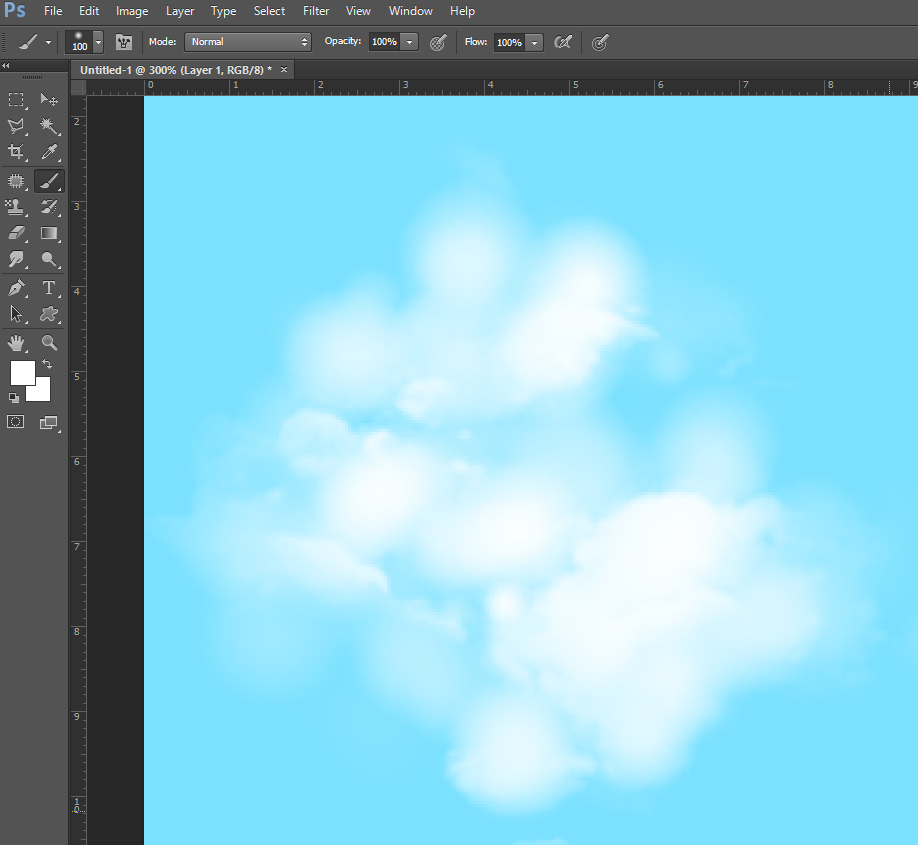
Task: Open the Edit menu
Action: coord(89,11)
